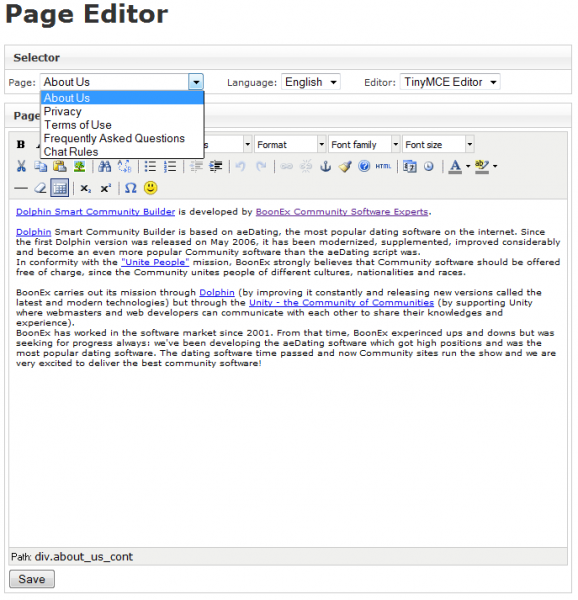Toggle visual aids guidelines button
Screen dimensions: 578x600
tap(60, 188)
